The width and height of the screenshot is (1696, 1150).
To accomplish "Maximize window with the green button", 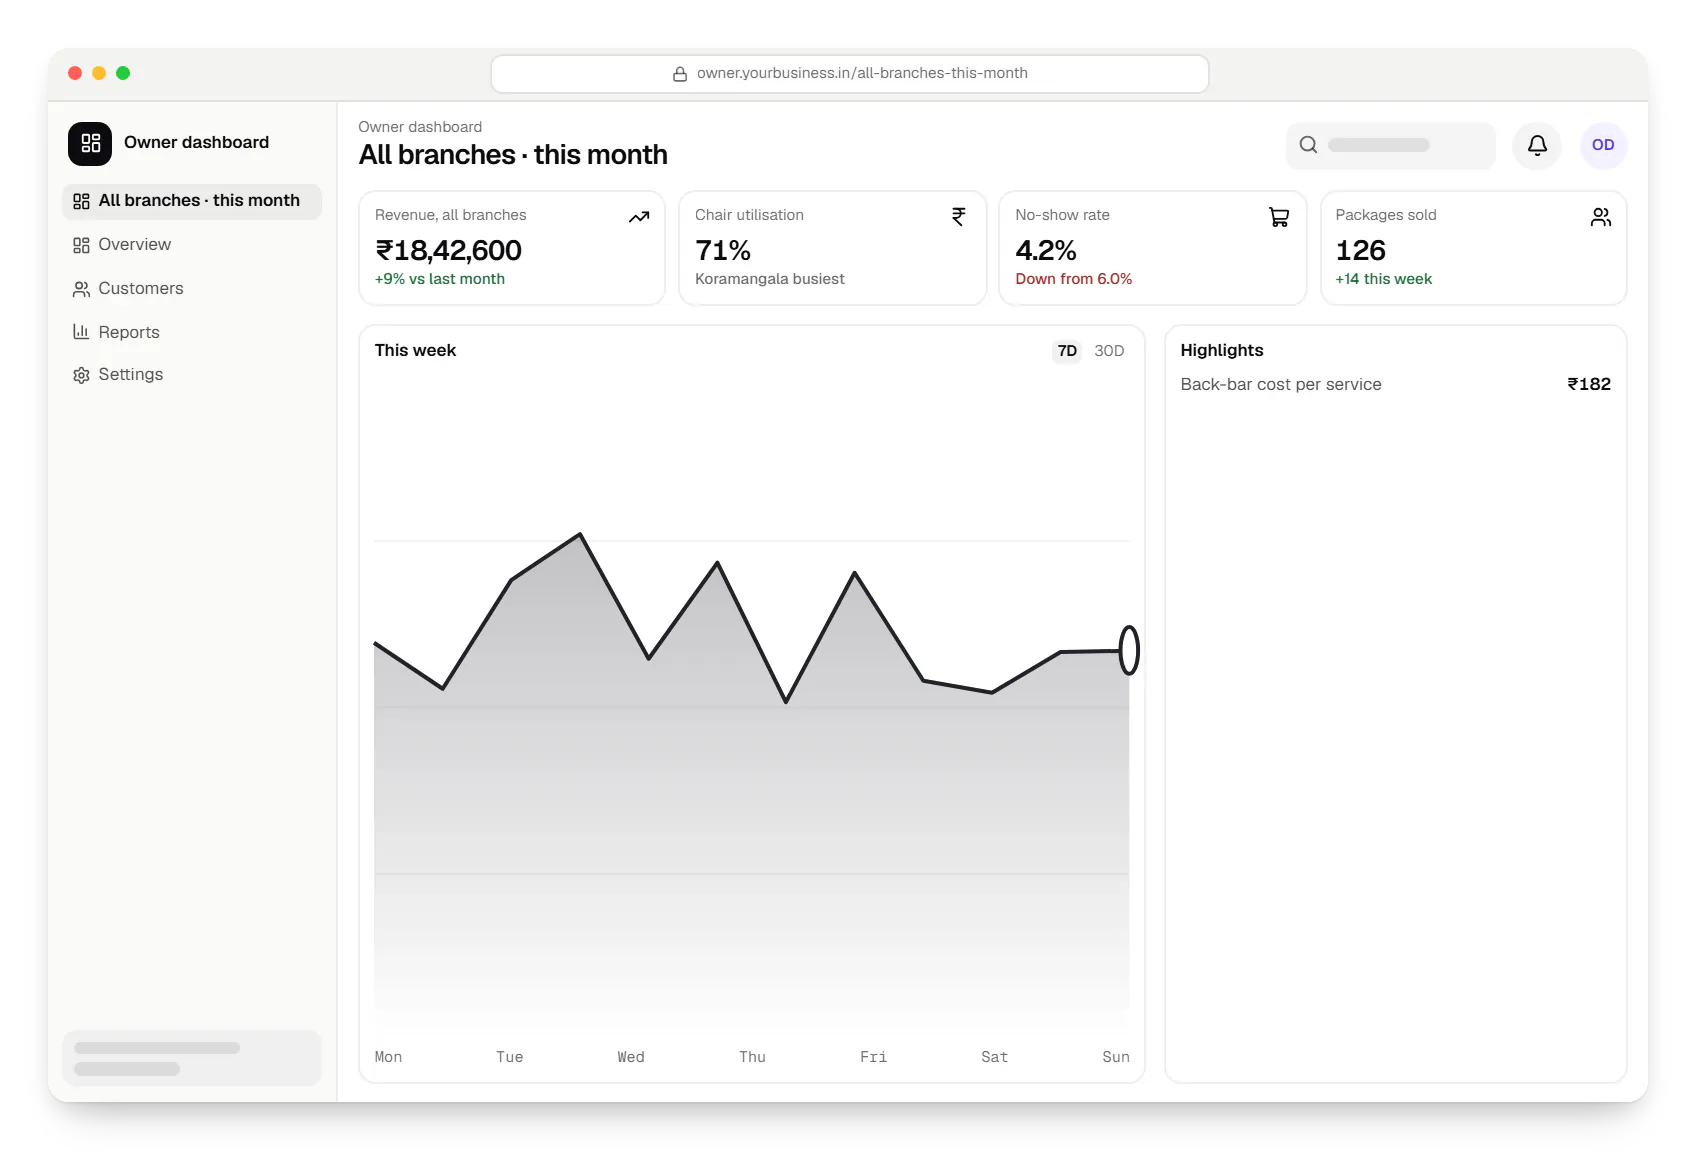I will (x=123, y=73).
